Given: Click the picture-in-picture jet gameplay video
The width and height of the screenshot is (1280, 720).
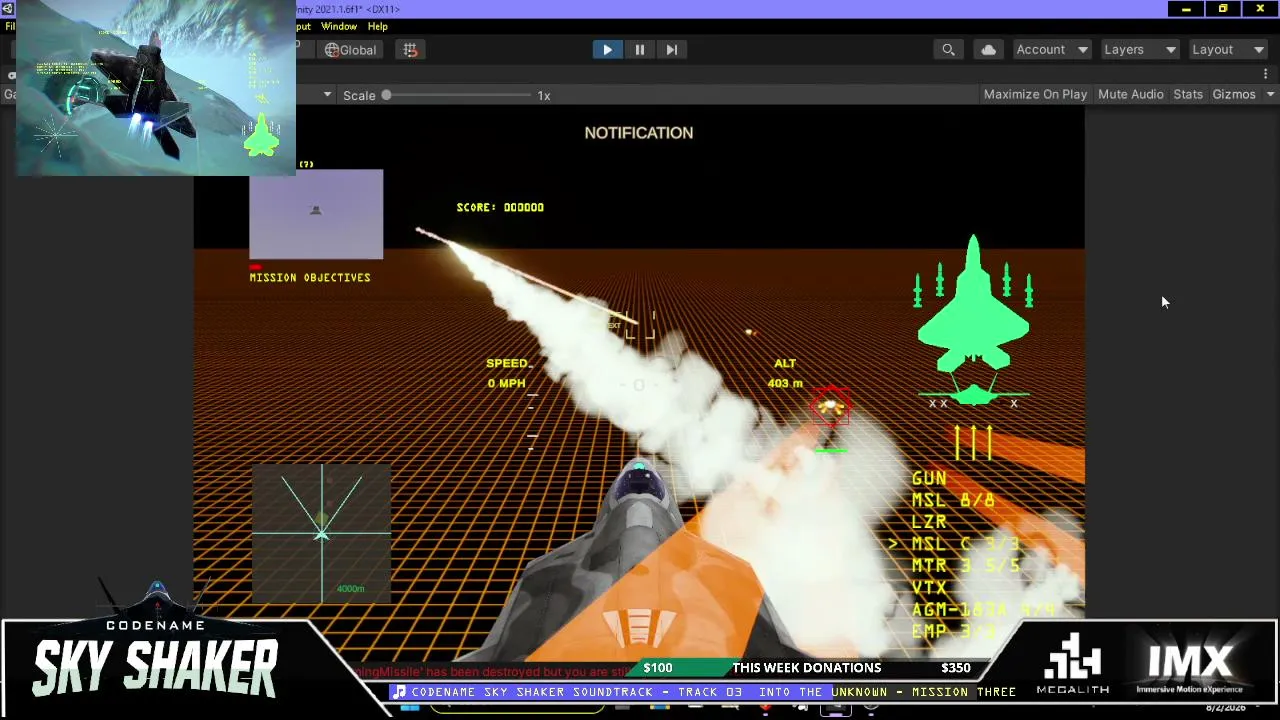Looking at the screenshot, I should [x=156, y=88].
